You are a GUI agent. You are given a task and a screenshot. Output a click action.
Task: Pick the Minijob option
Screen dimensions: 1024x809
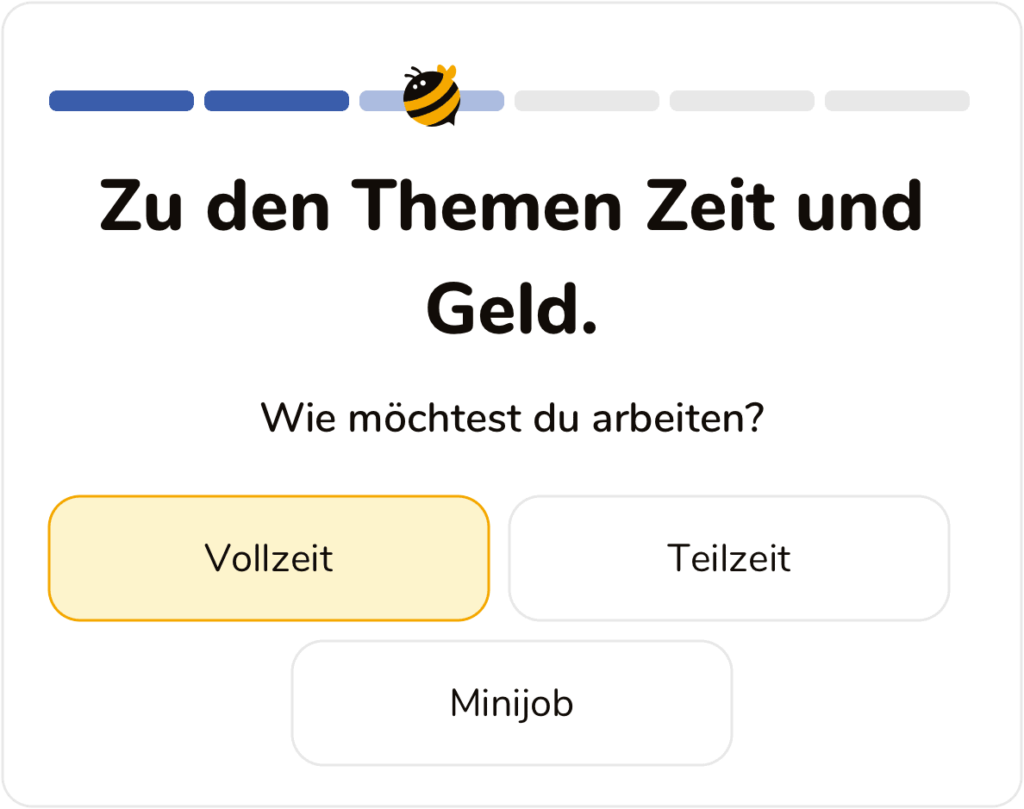[511, 703]
